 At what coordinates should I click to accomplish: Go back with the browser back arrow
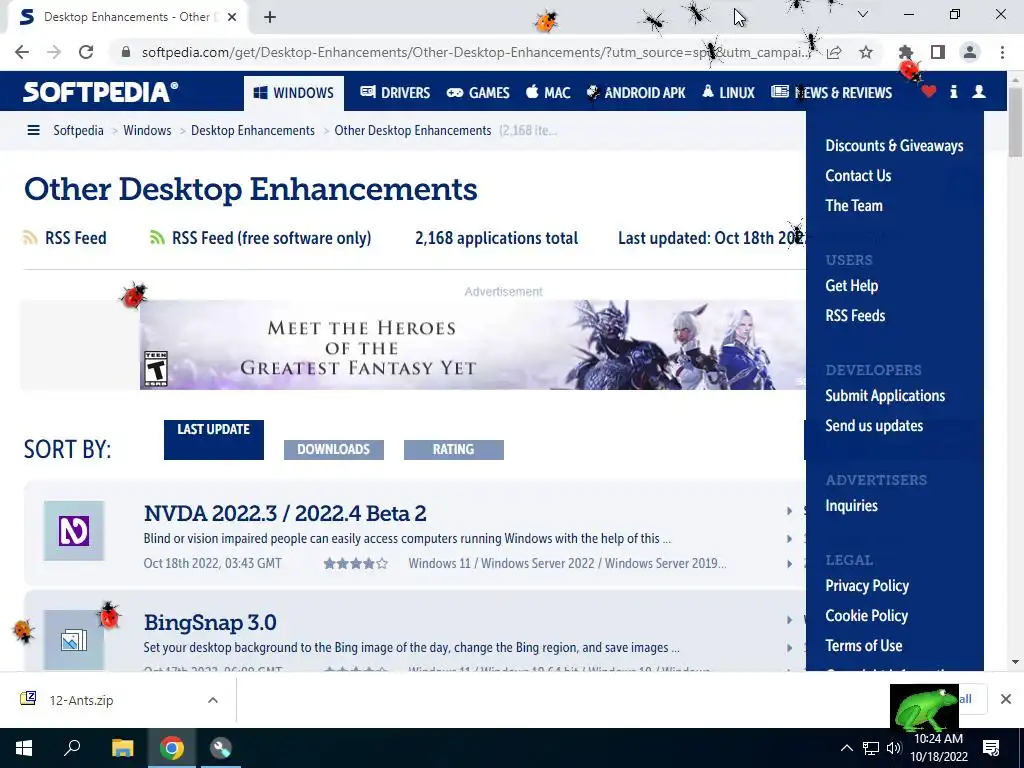point(22,52)
